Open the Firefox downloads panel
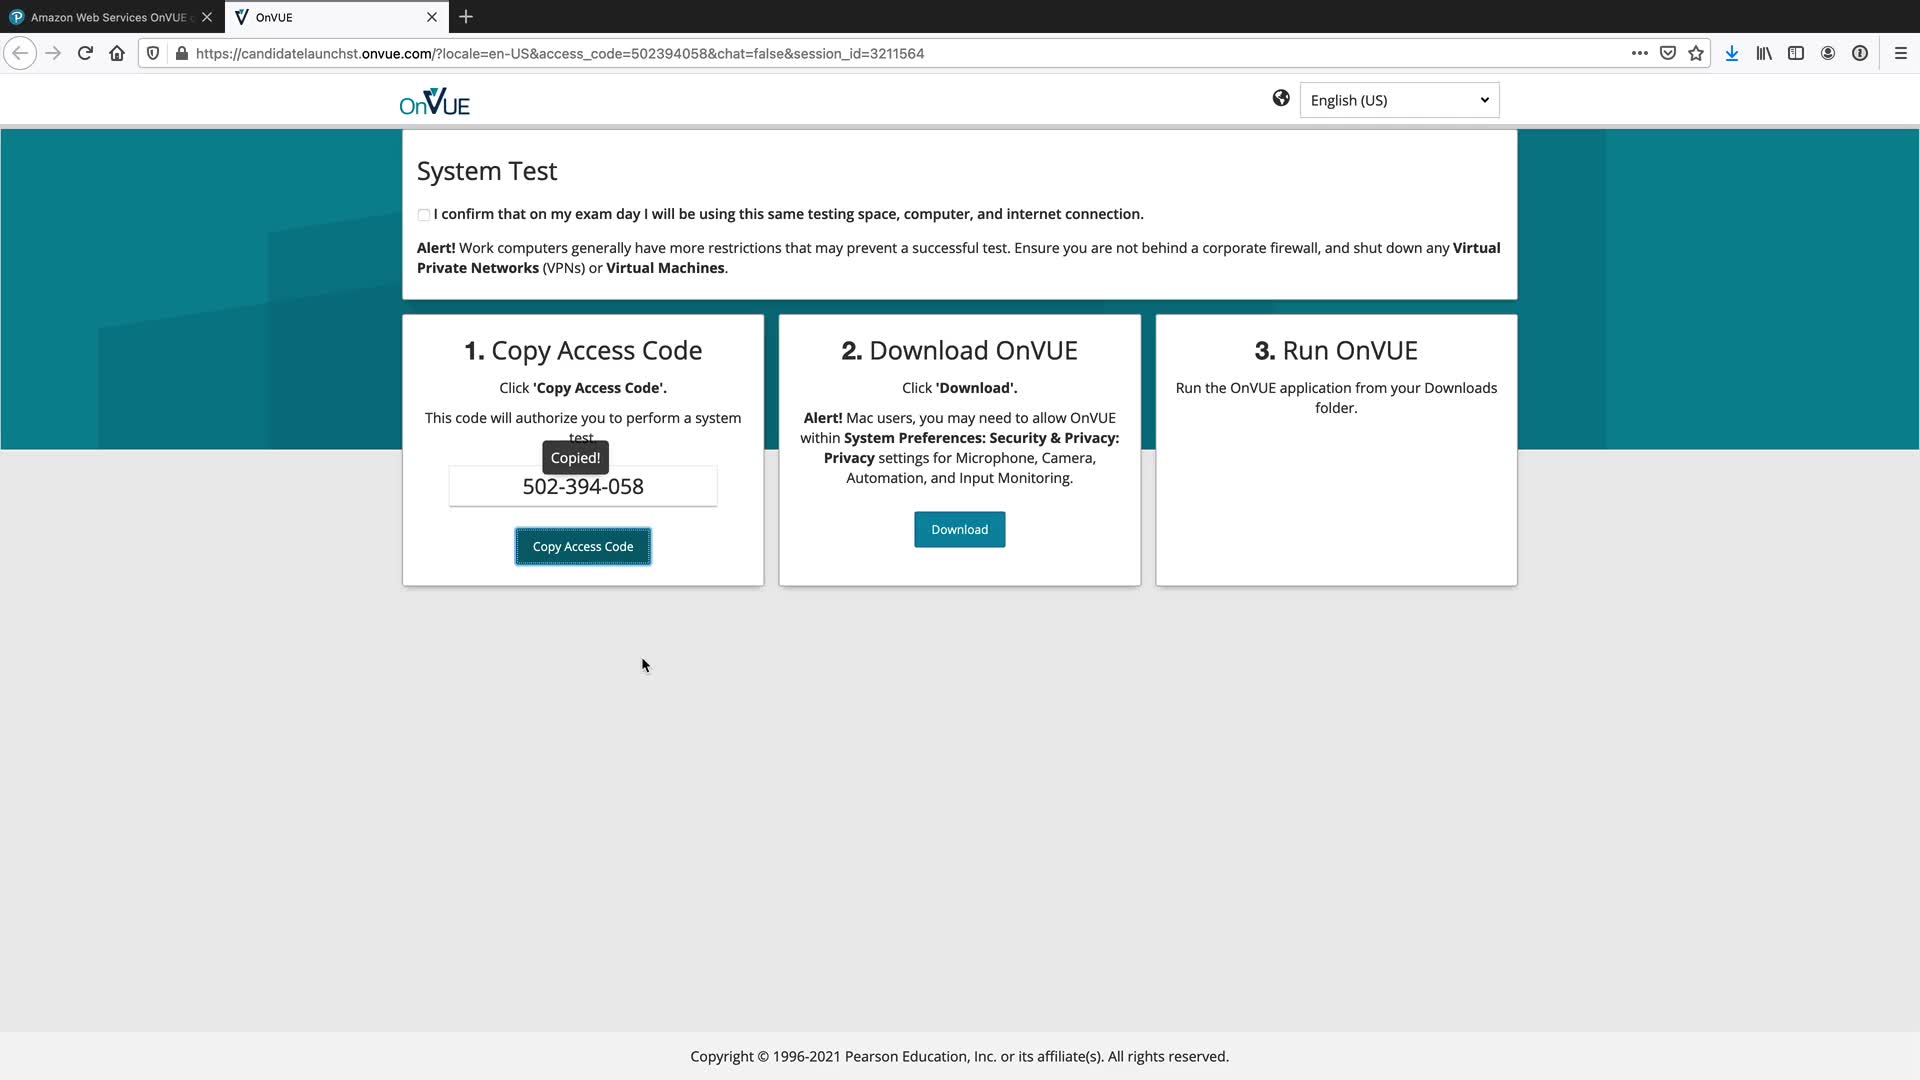Viewport: 1920px width, 1080px height. click(1732, 53)
